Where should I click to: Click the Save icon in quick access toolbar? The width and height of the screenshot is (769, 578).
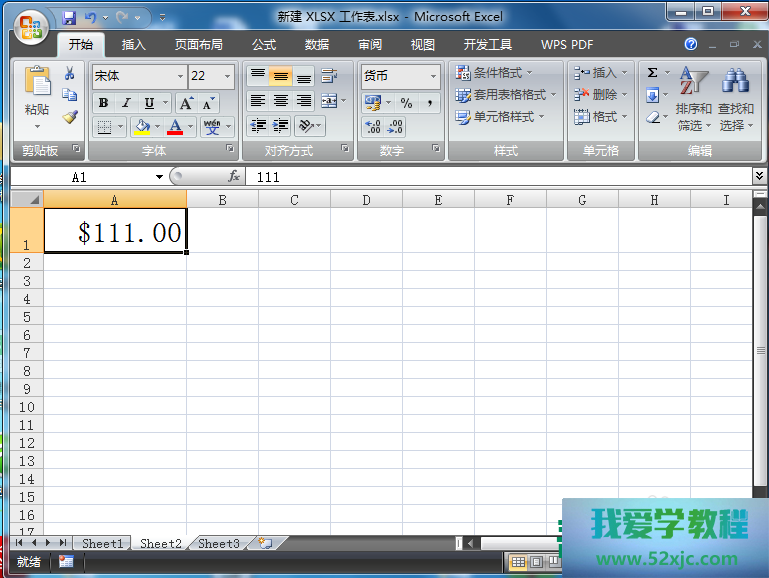pos(69,18)
